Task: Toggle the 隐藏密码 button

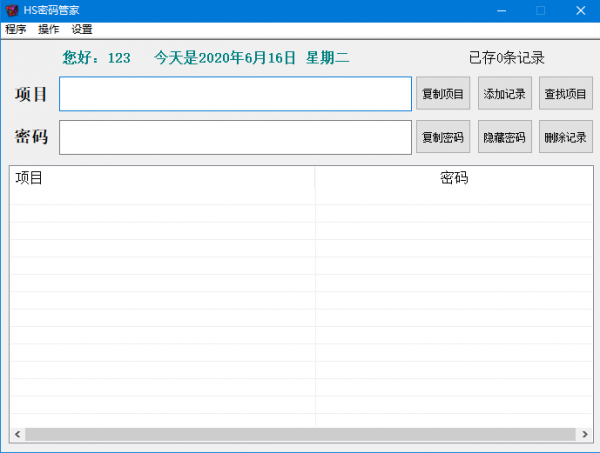Action: tap(504, 137)
